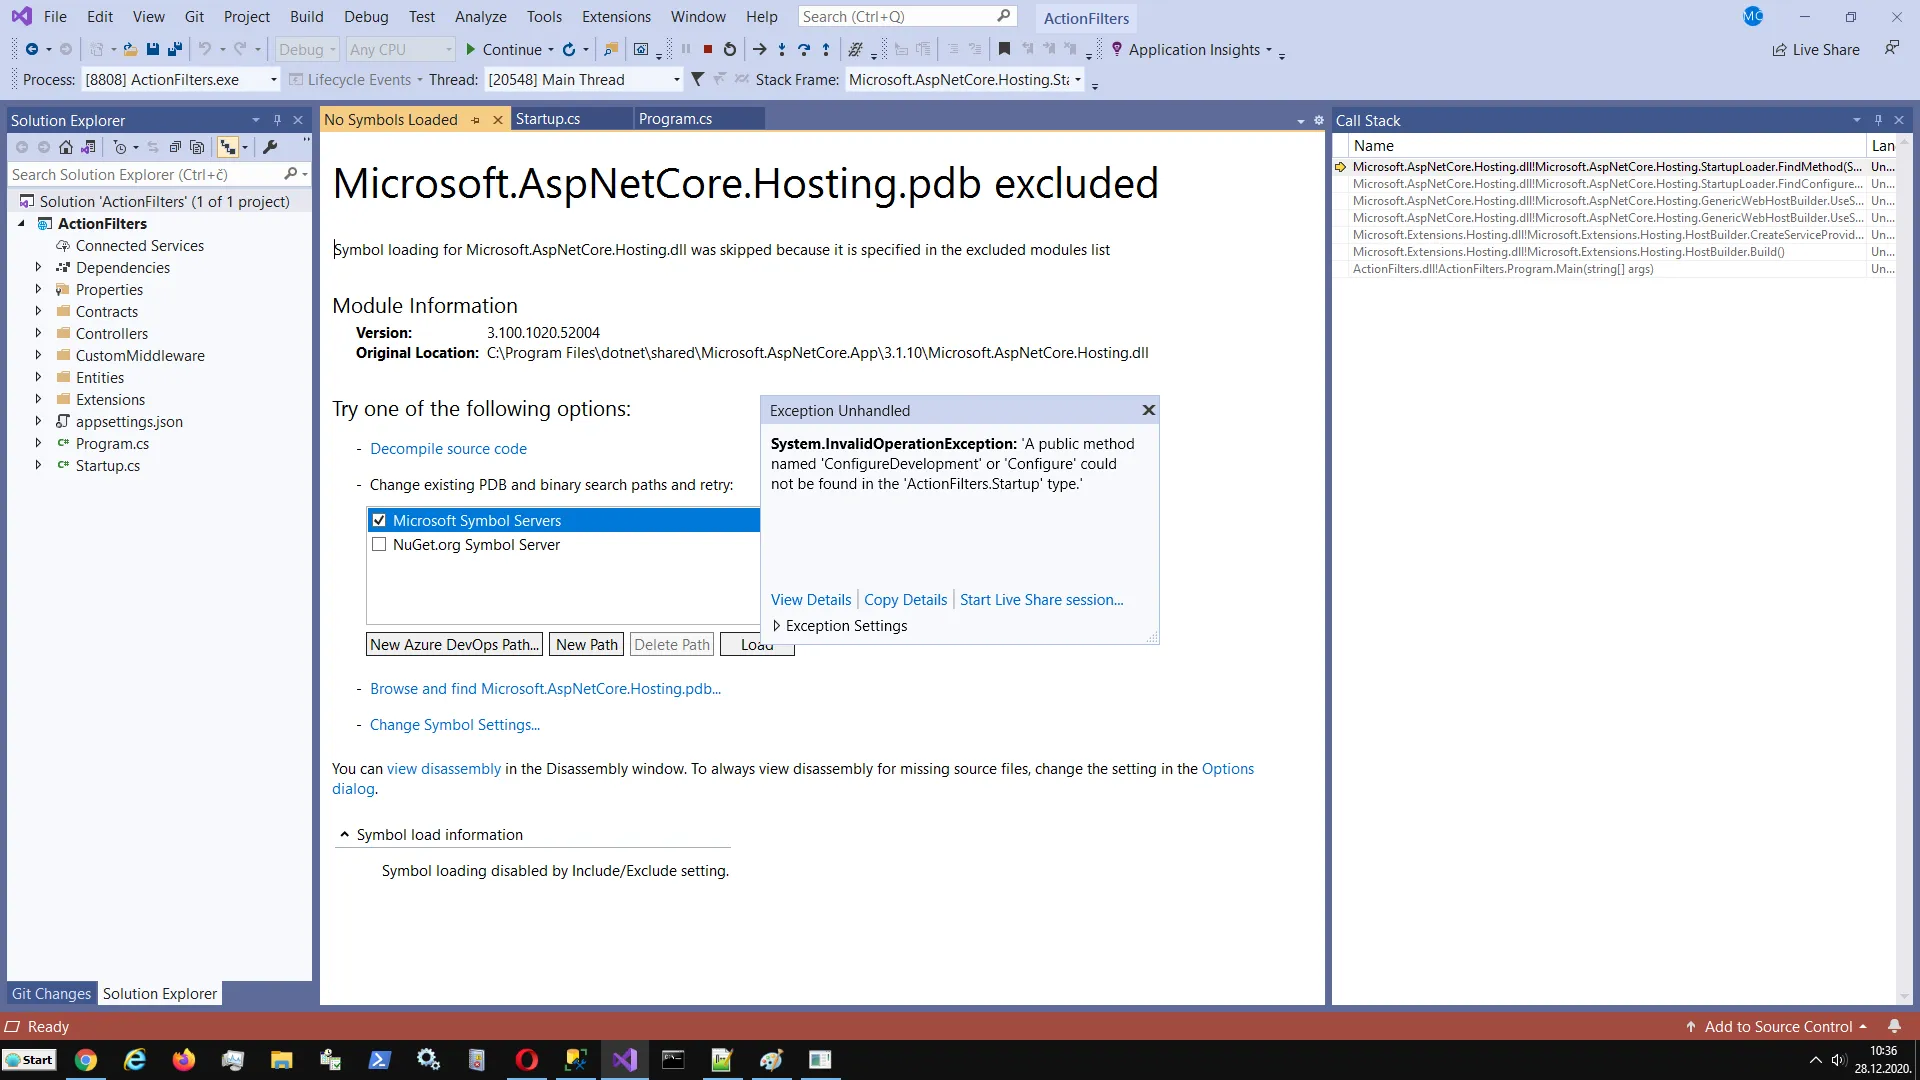Open the Debug menu
This screenshot has width=1920, height=1080.
tap(366, 17)
